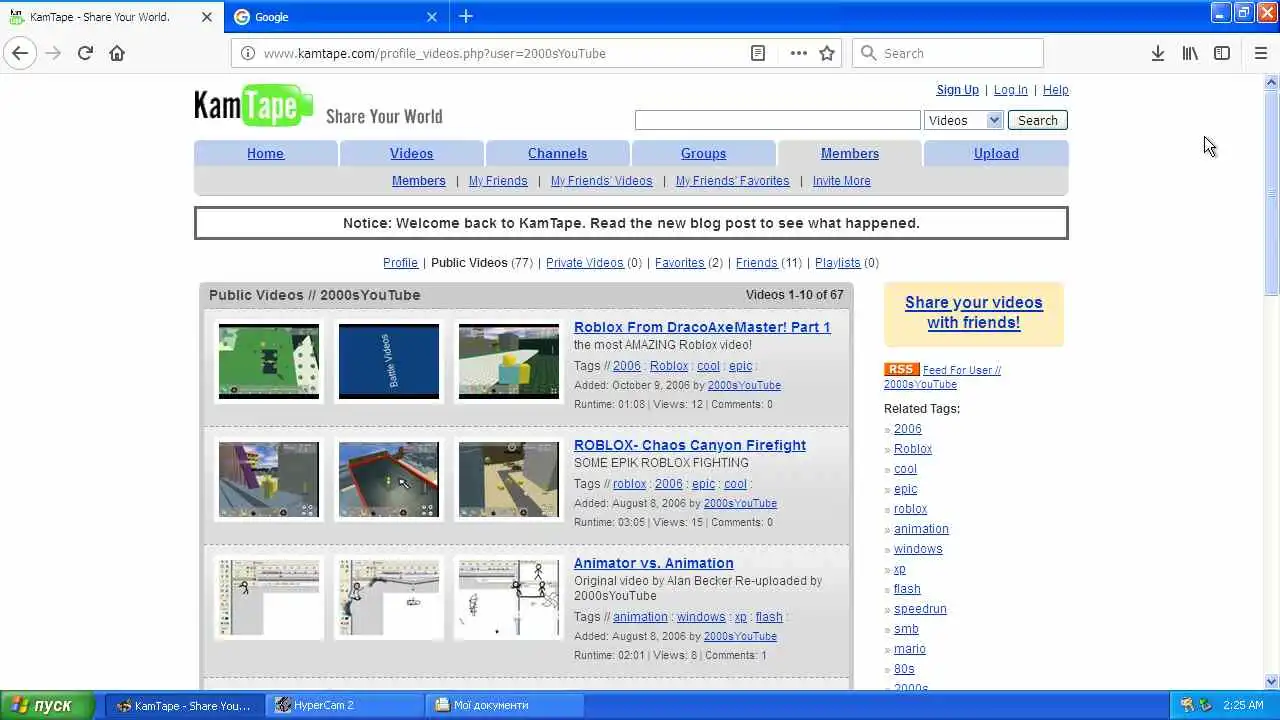This screenshot has height=720, width=1280.
Task: Click the KamTape taskbar button
Action: point(185,705)
